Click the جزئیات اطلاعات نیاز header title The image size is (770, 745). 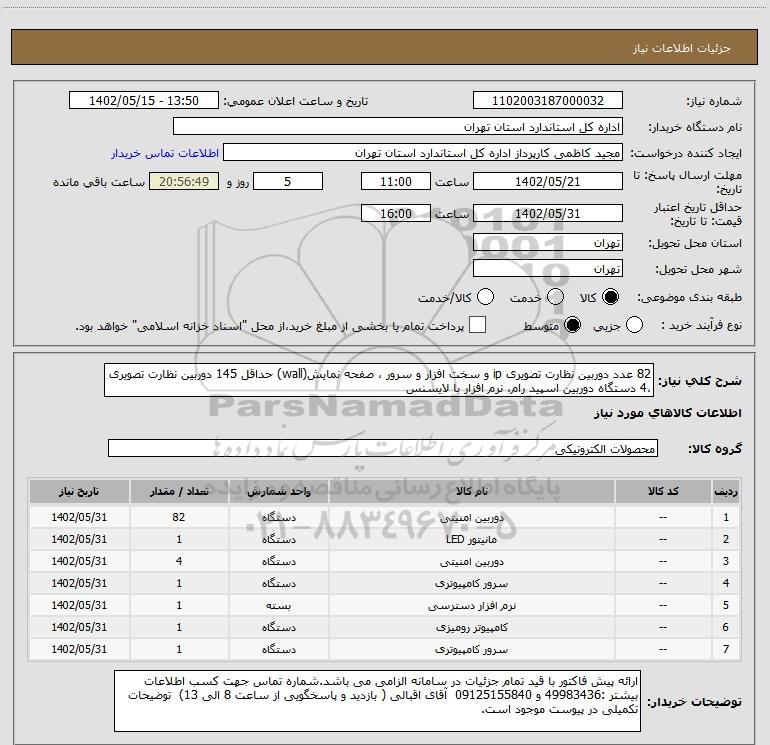[x=682, y=48]
